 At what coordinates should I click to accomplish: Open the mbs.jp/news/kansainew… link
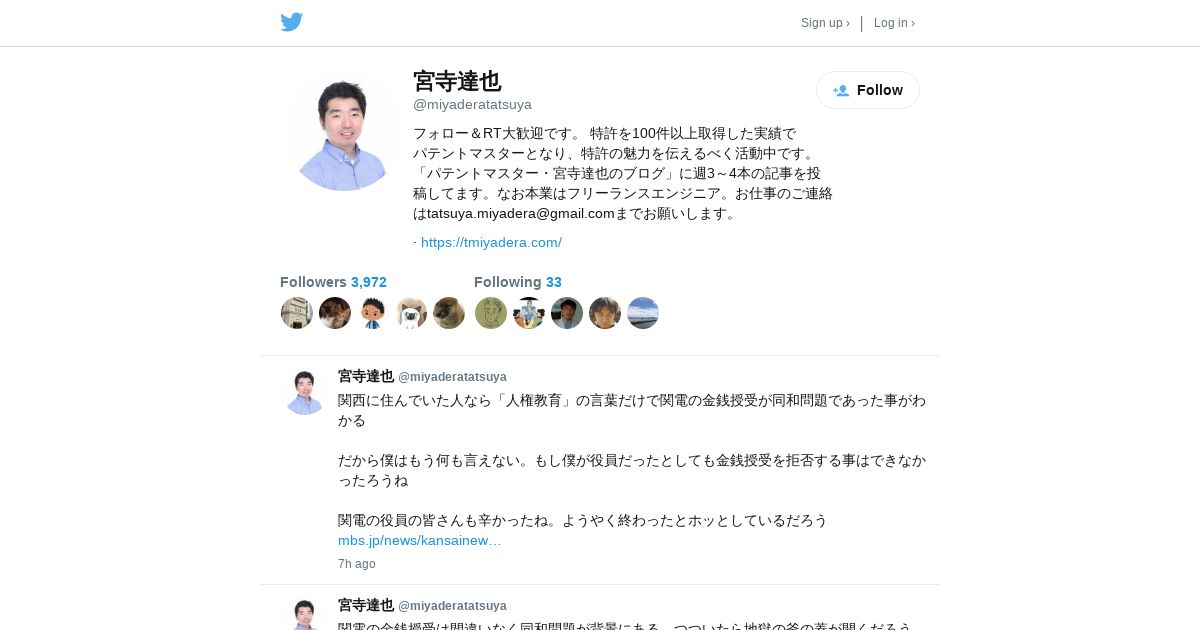click(420, 540)
